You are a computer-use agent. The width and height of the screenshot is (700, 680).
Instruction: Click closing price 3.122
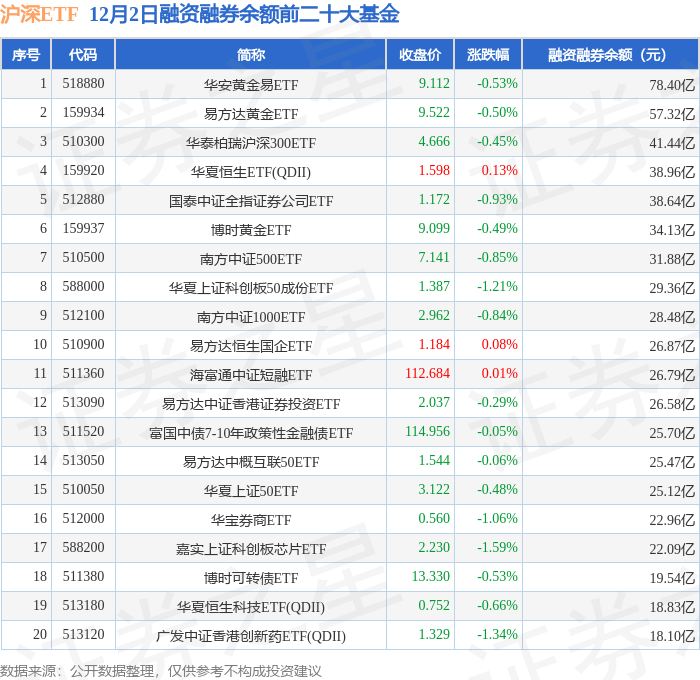(433, 490)
